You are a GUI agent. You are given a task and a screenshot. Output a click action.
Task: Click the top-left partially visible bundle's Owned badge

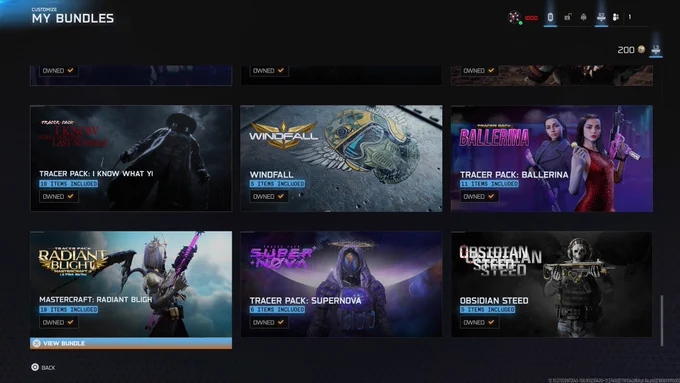pos(59,71)
